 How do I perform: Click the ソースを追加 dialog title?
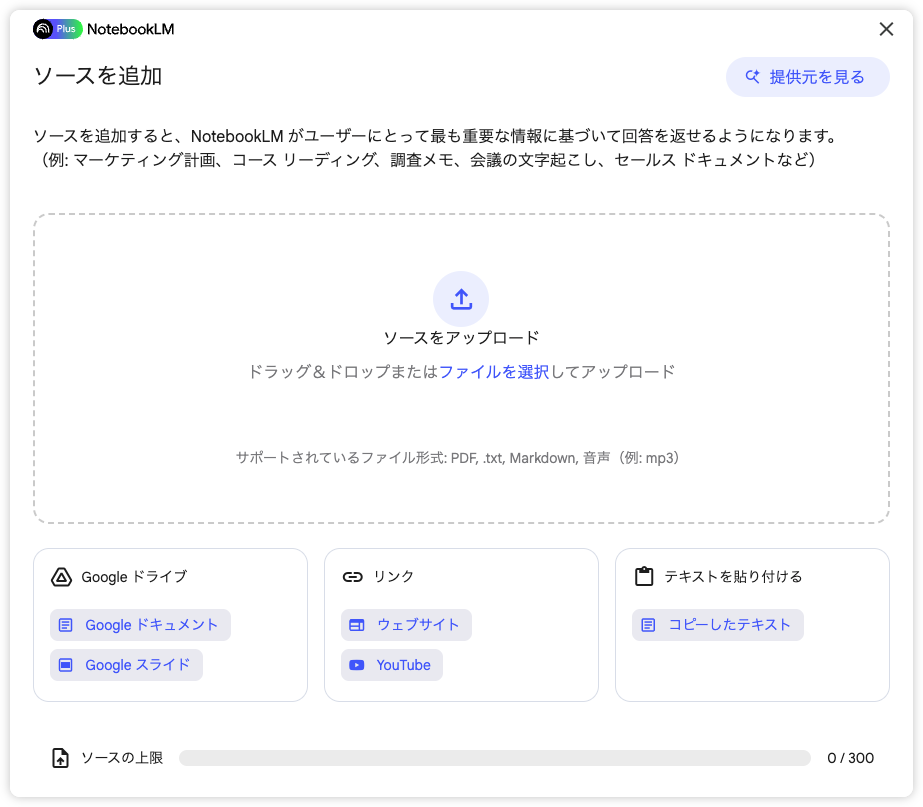[x=98, y=76]
